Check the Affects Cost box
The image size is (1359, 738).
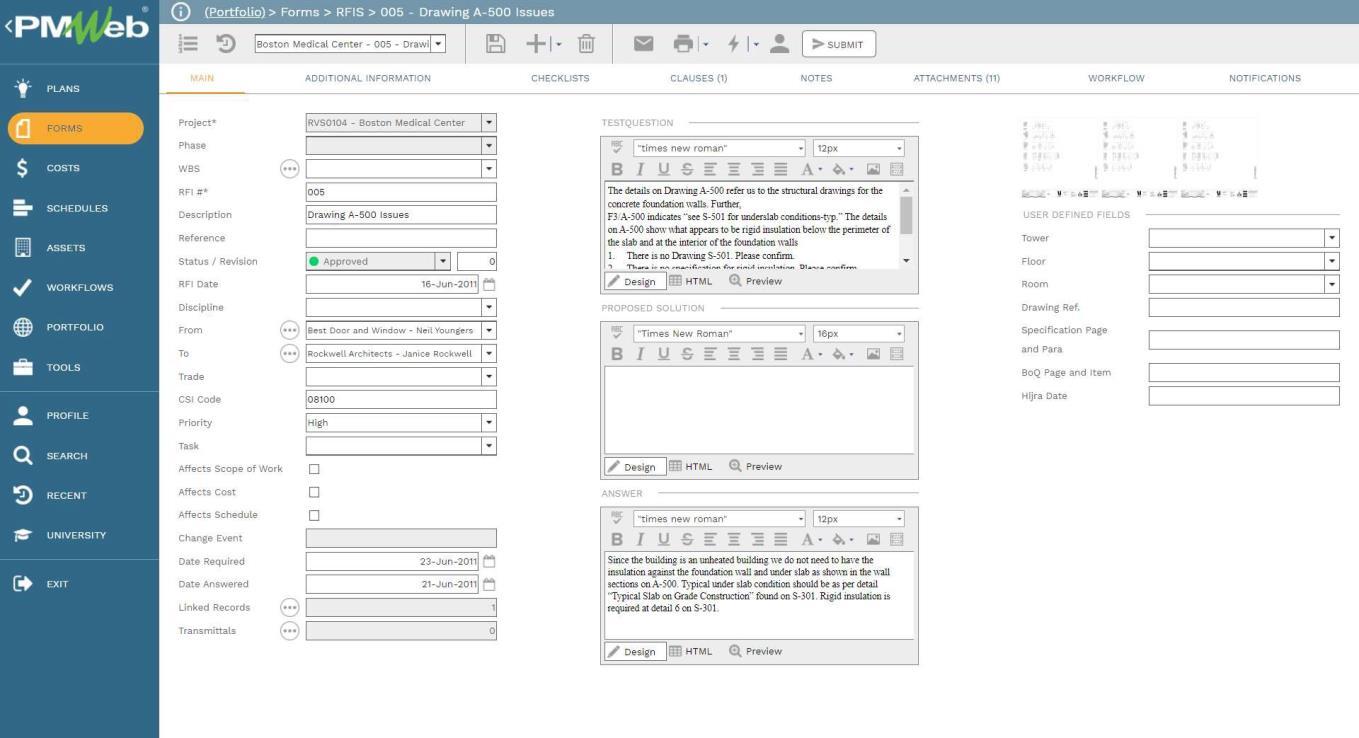point(314,492)
